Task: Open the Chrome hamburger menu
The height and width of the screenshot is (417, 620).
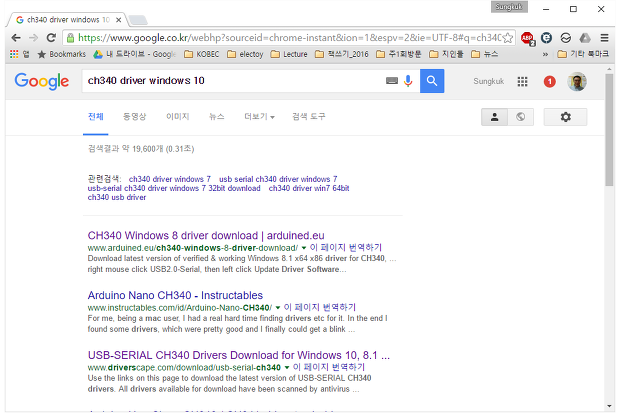Action: coord(604,38)
